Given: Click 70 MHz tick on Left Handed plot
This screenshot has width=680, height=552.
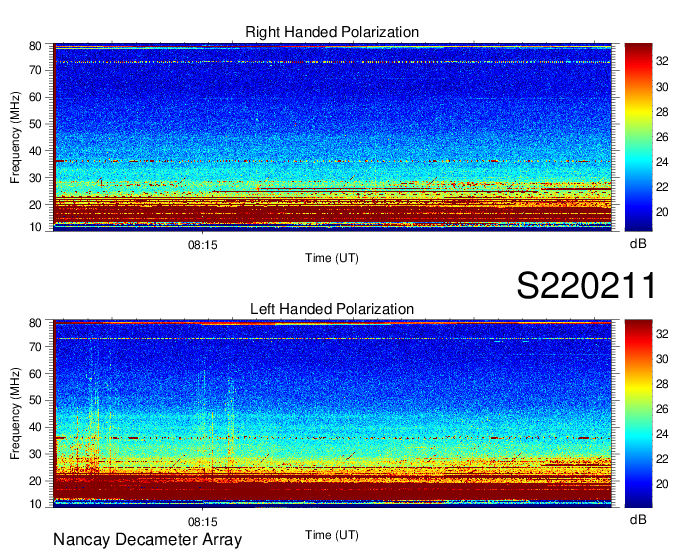Looking at the screenshot, I should tap(35, 346).
